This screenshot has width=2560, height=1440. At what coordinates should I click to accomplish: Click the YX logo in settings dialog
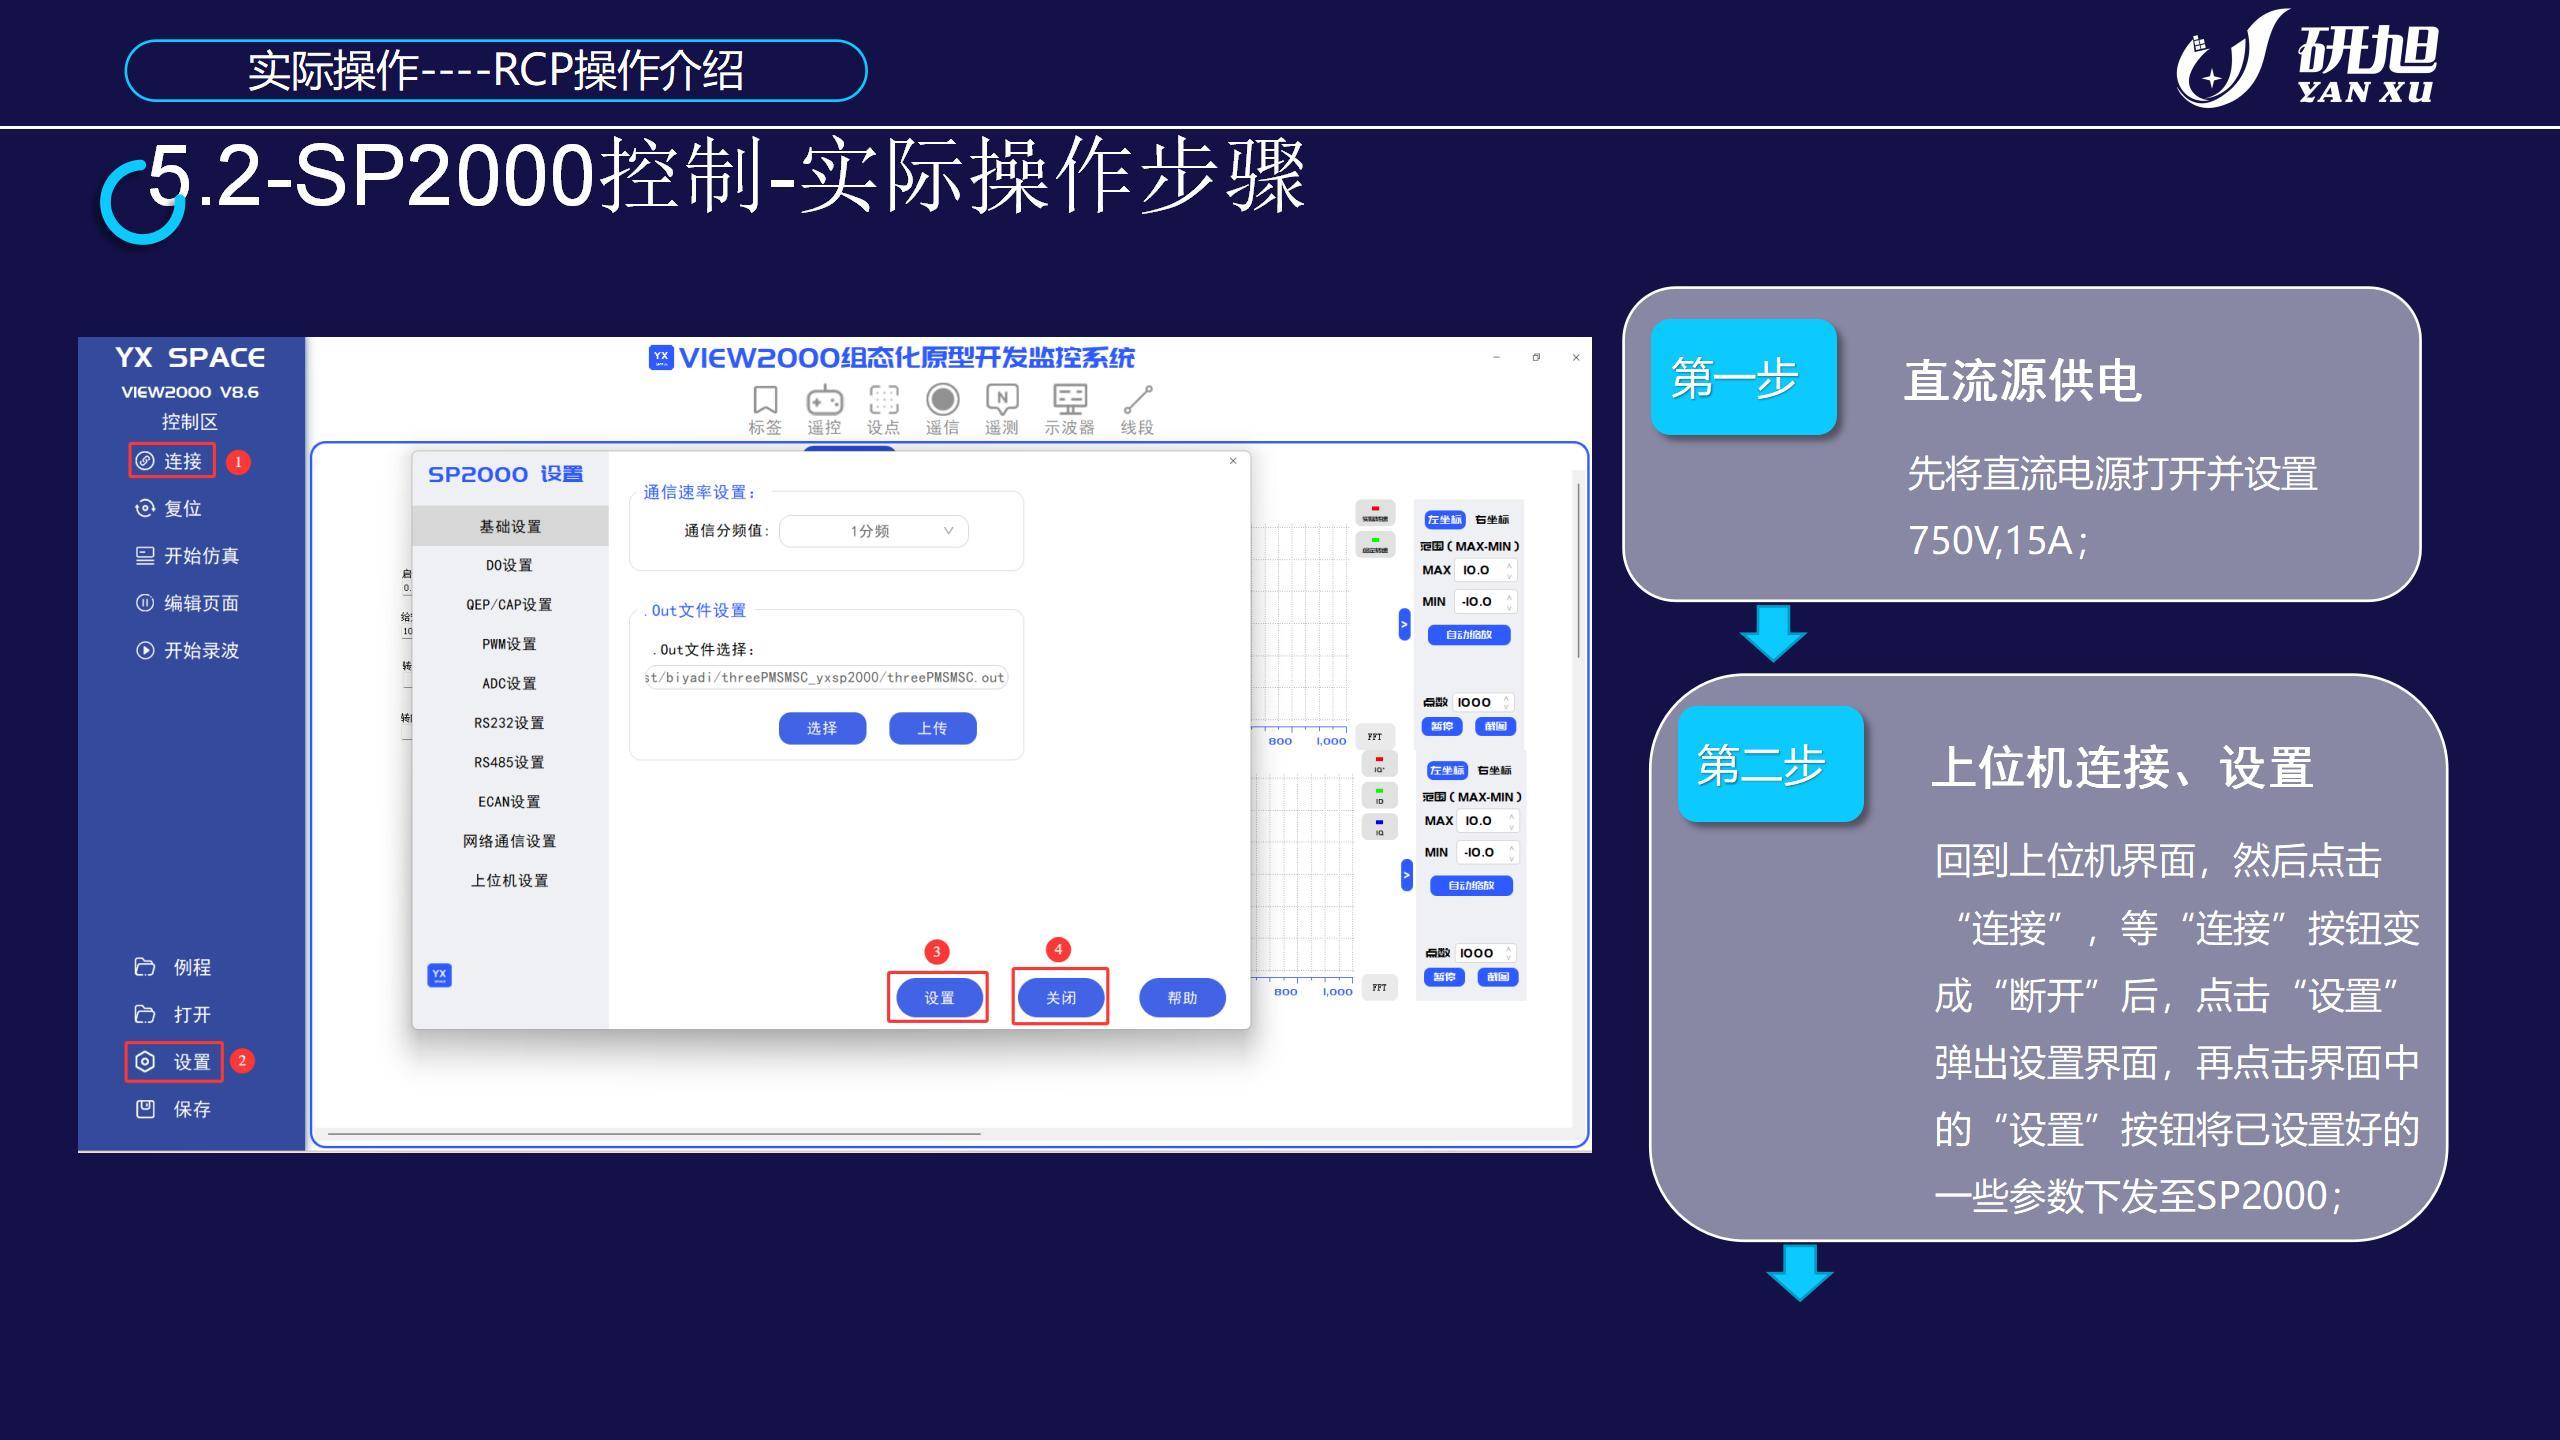(x=439, y=975)
